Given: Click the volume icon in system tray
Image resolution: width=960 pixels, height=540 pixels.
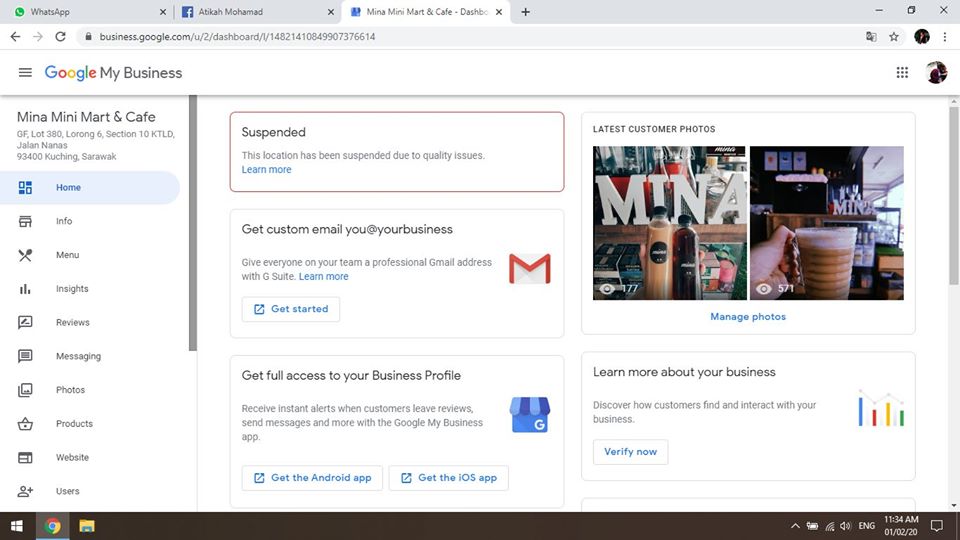Looking at the screenshot, I should pyautogui.click(x=846, y=526).
